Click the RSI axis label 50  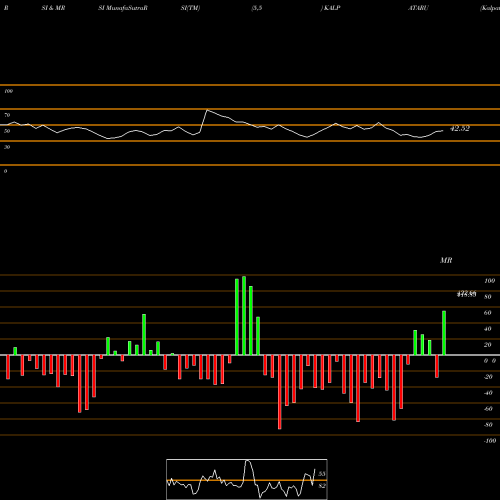(7, 131)
